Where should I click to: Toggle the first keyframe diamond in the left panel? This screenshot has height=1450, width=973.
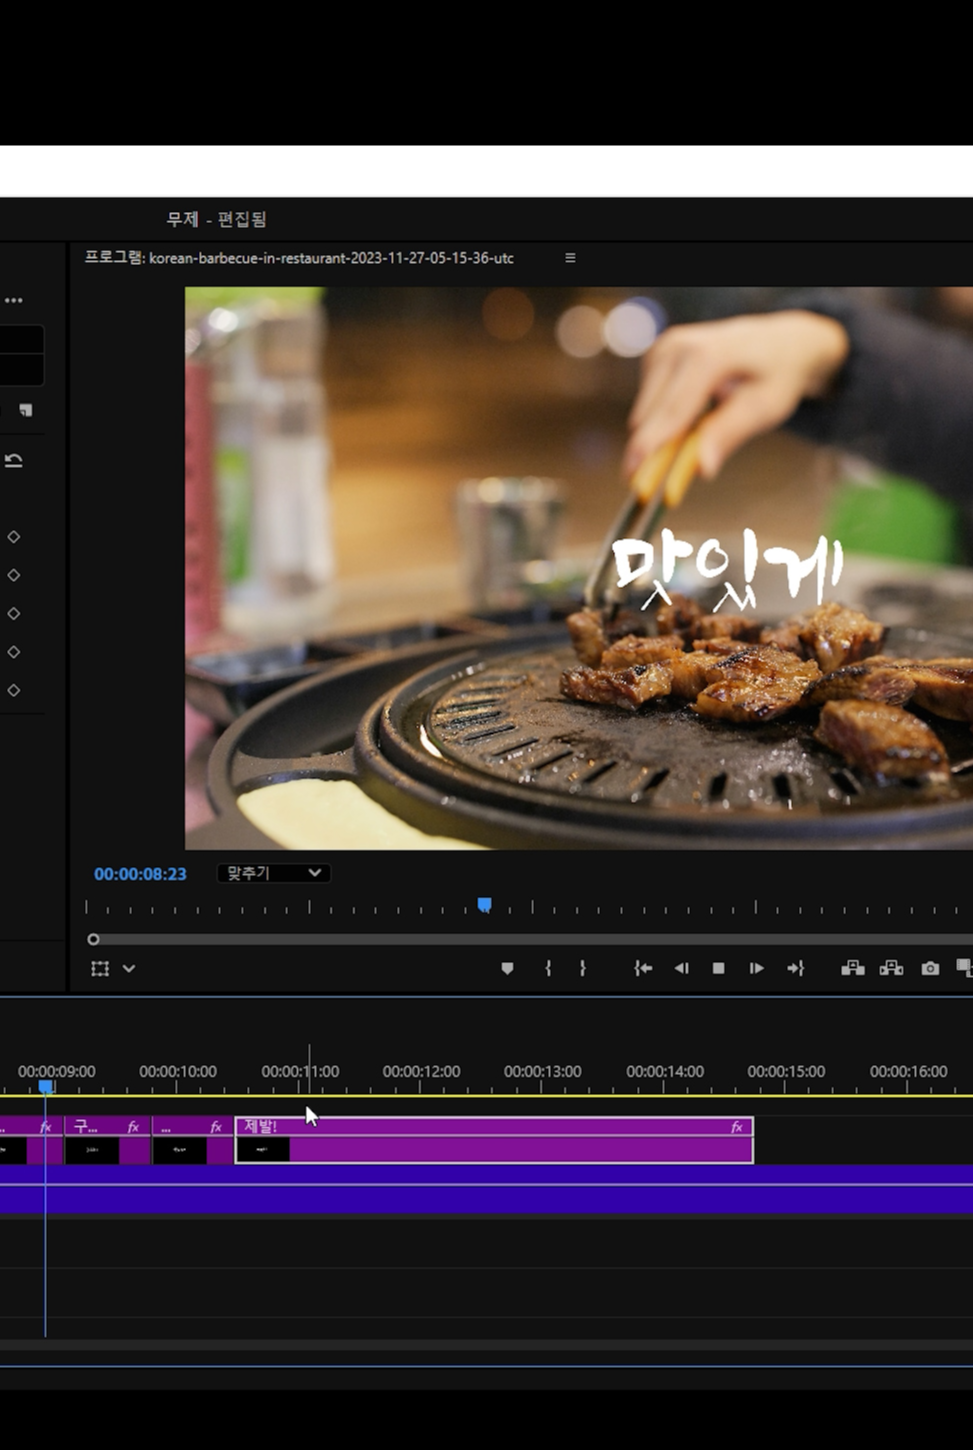(14, 537)
